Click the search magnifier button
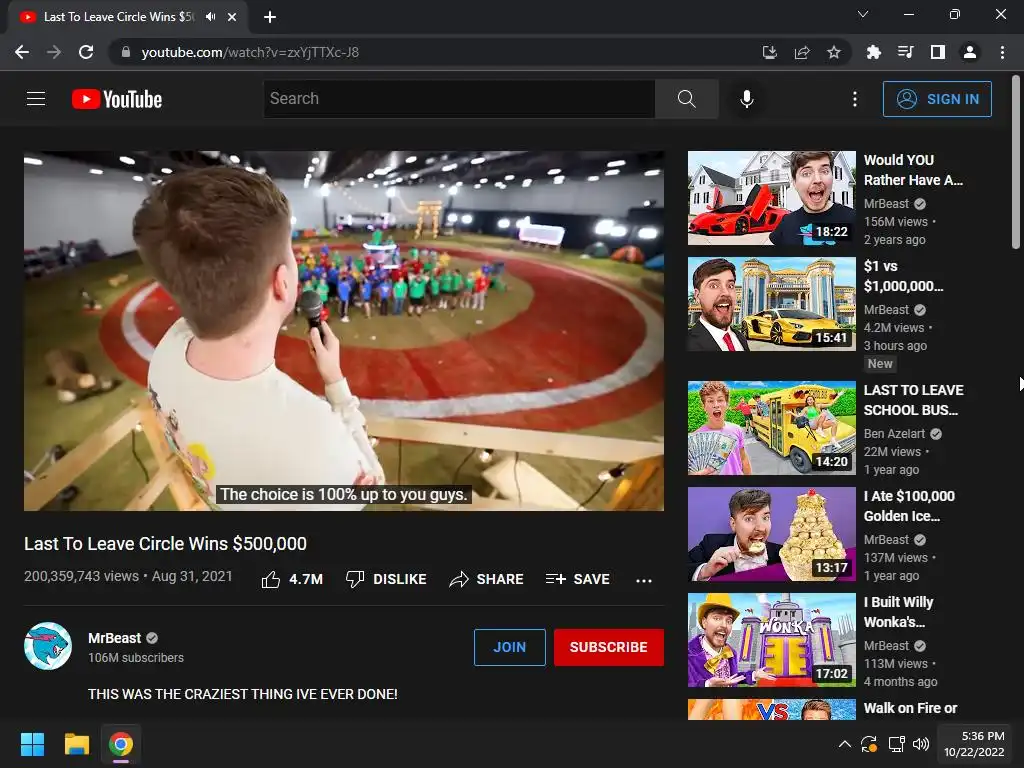This screenshot has height=768, width=1024. point(686,99)
